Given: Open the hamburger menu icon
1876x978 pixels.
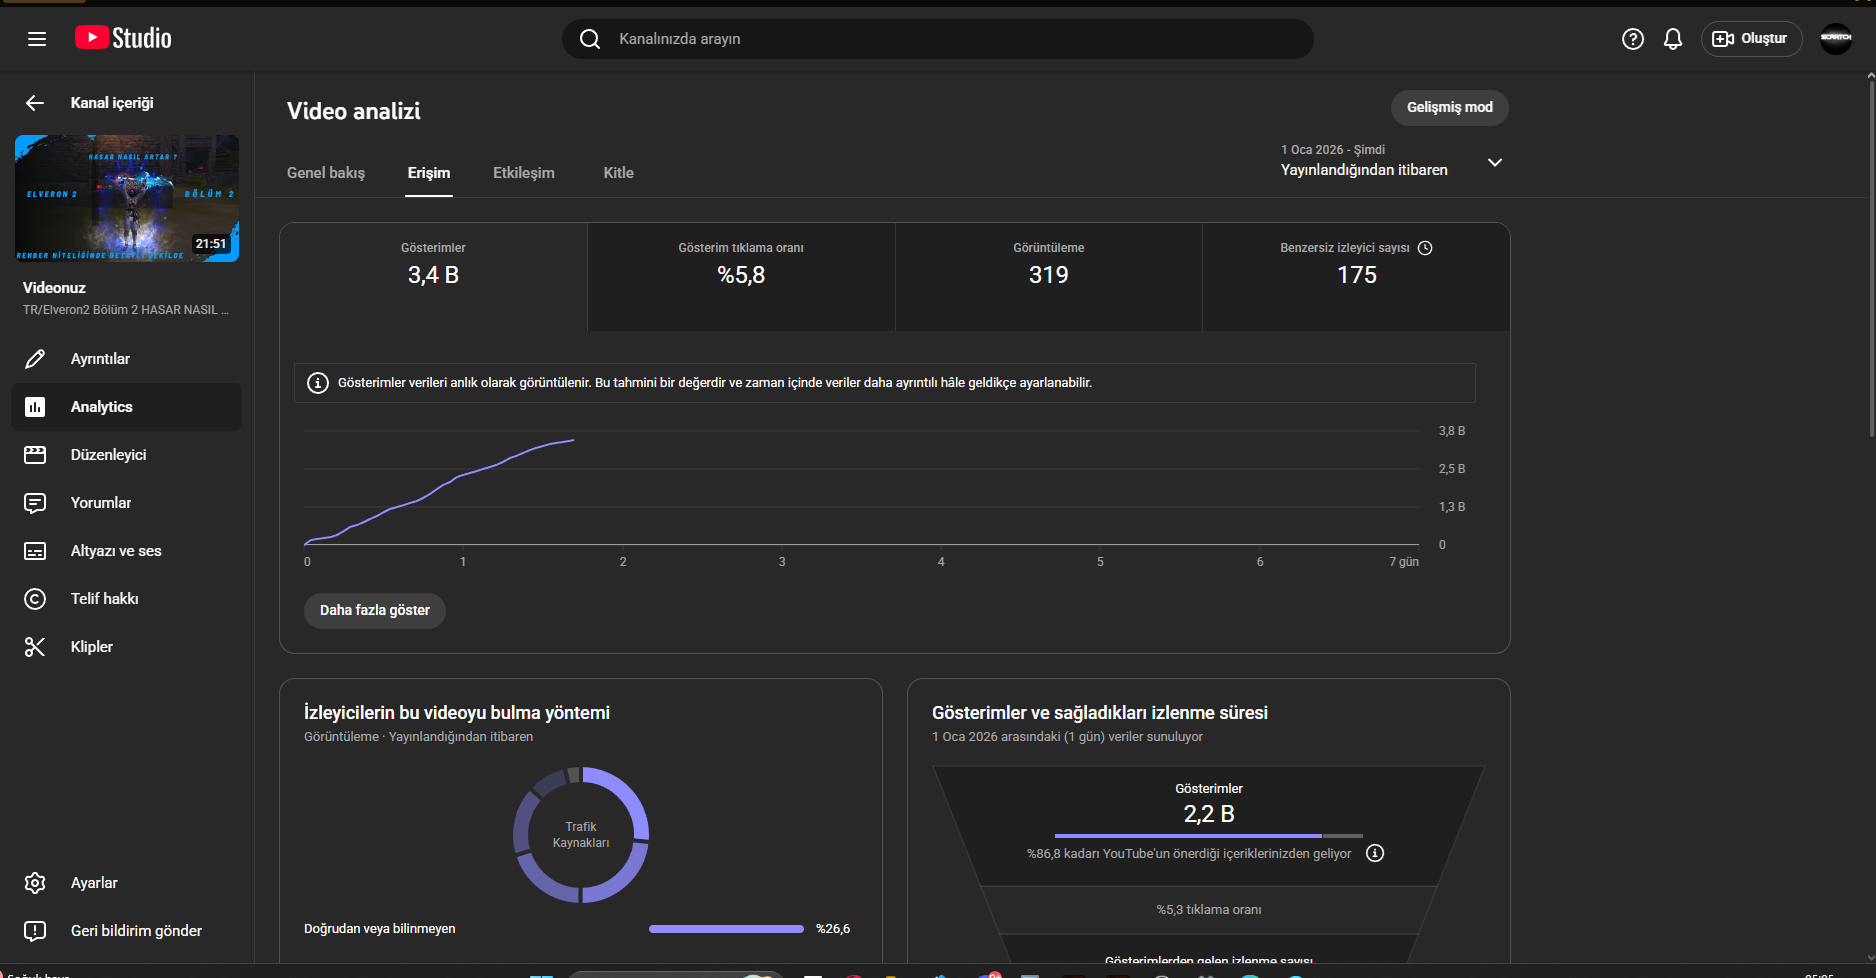Looking at the screenshot, I should 37,39.
